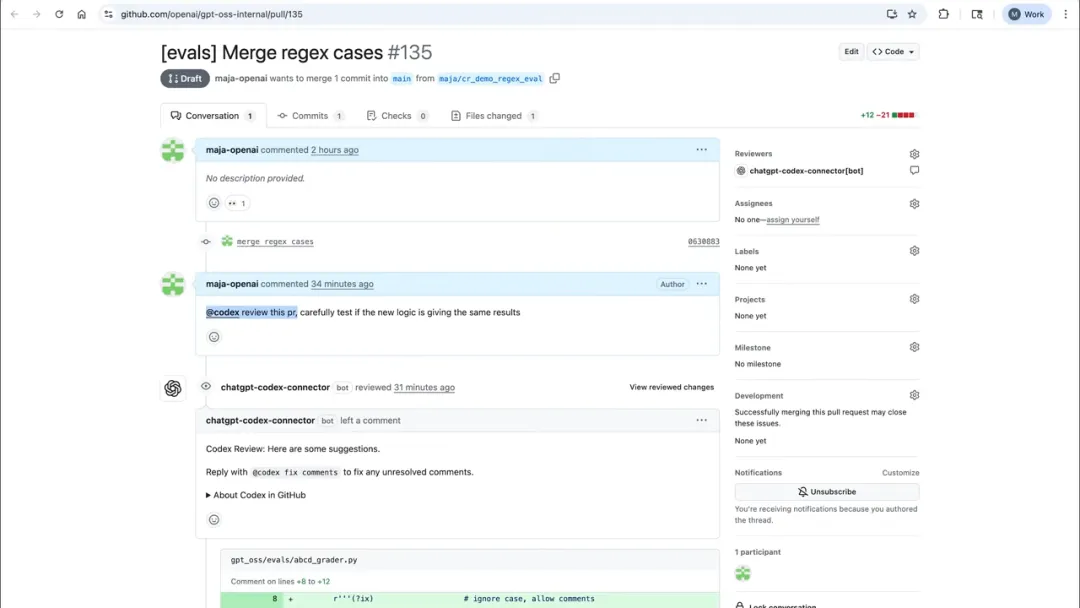Switch to the Files changed tab
The image size is (1080, 608).
click(493, 116)
